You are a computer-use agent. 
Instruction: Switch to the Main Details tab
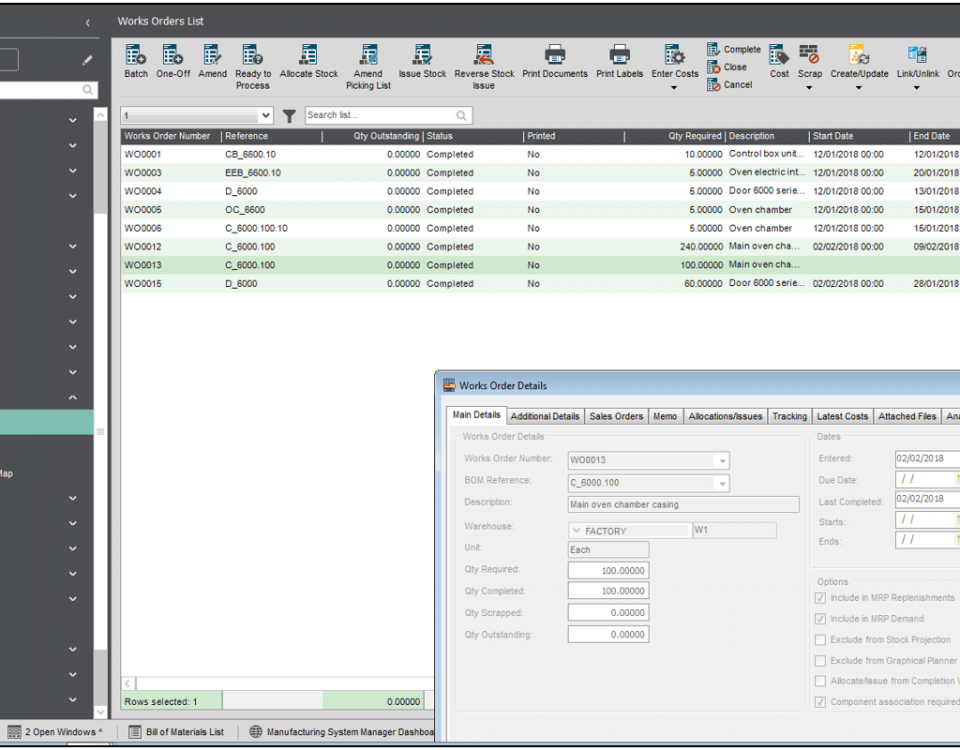[476, 415]
